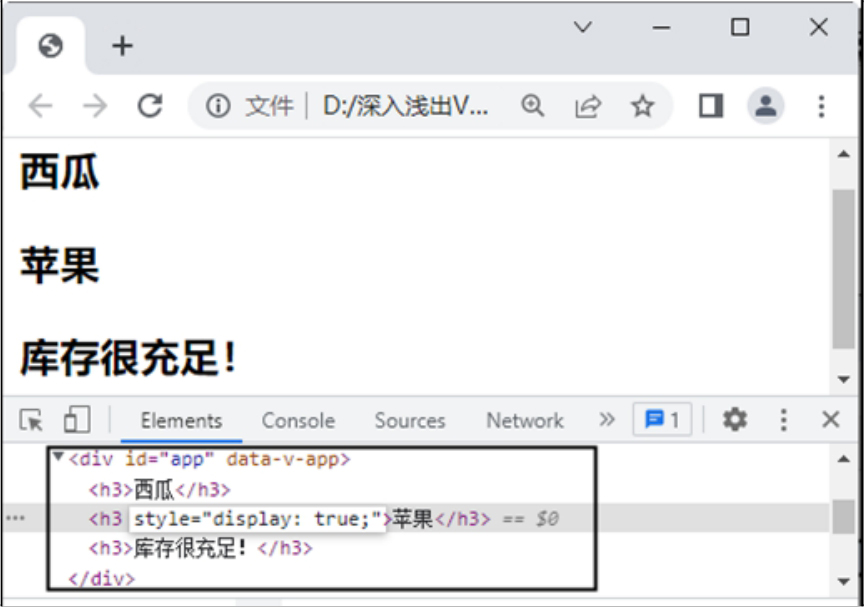The width and height of the screenshot is (864, 607).
Task: Click the closing </div> tag row
Action: point(101,579)
